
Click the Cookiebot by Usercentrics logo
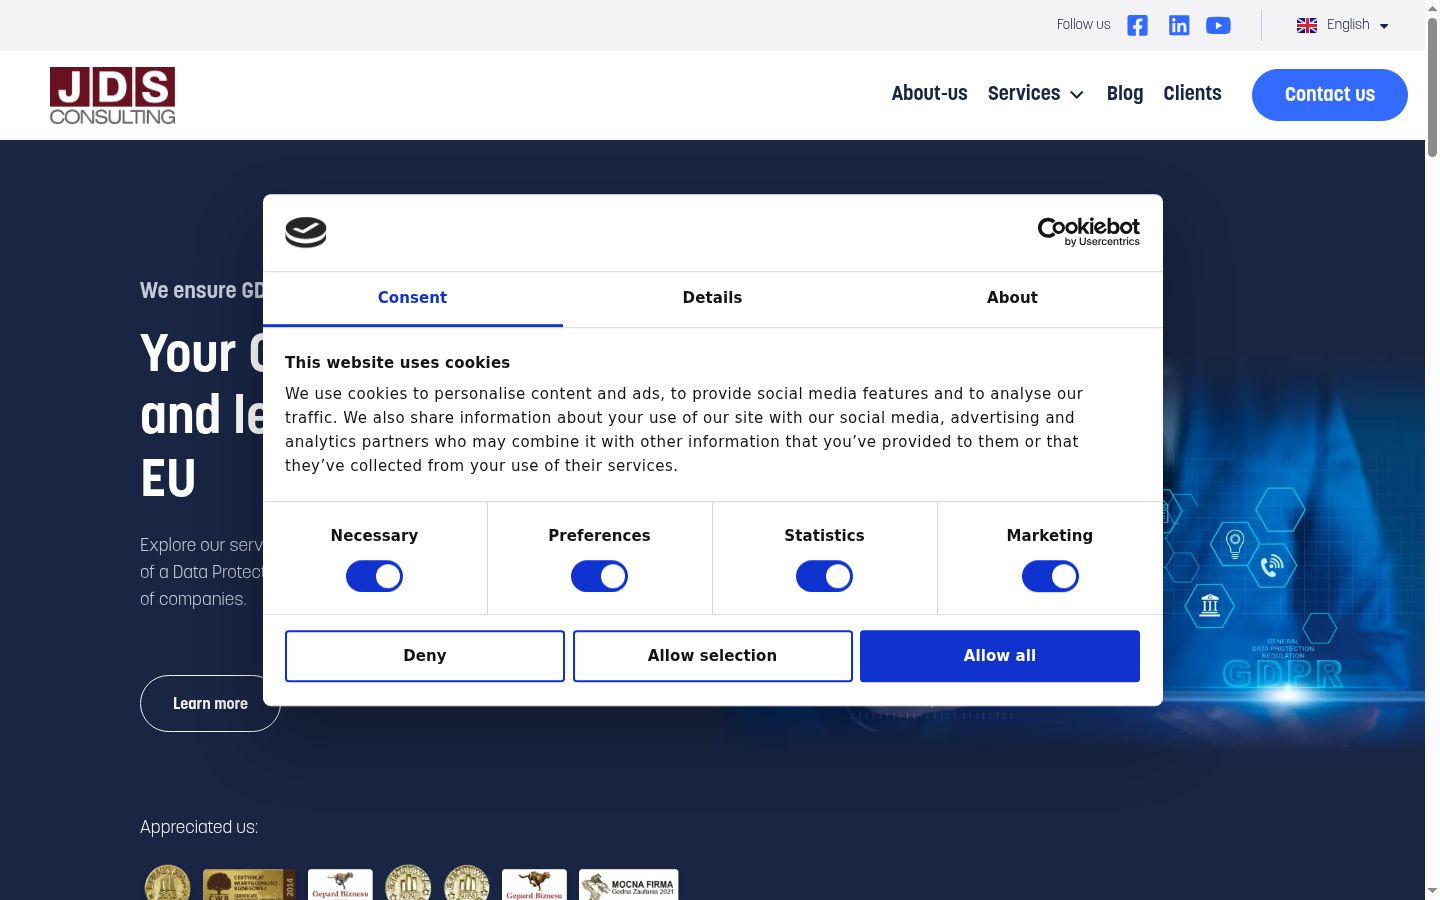[x=1089, y=232]
